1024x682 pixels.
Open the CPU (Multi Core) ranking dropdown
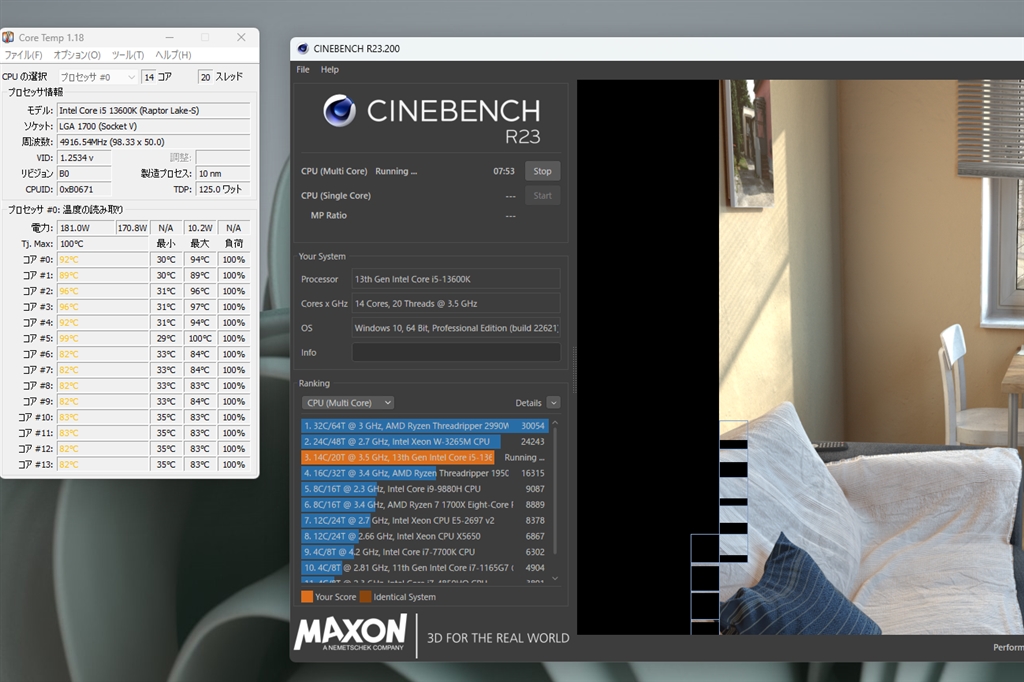pyautogui.click(x=347, y=403)
